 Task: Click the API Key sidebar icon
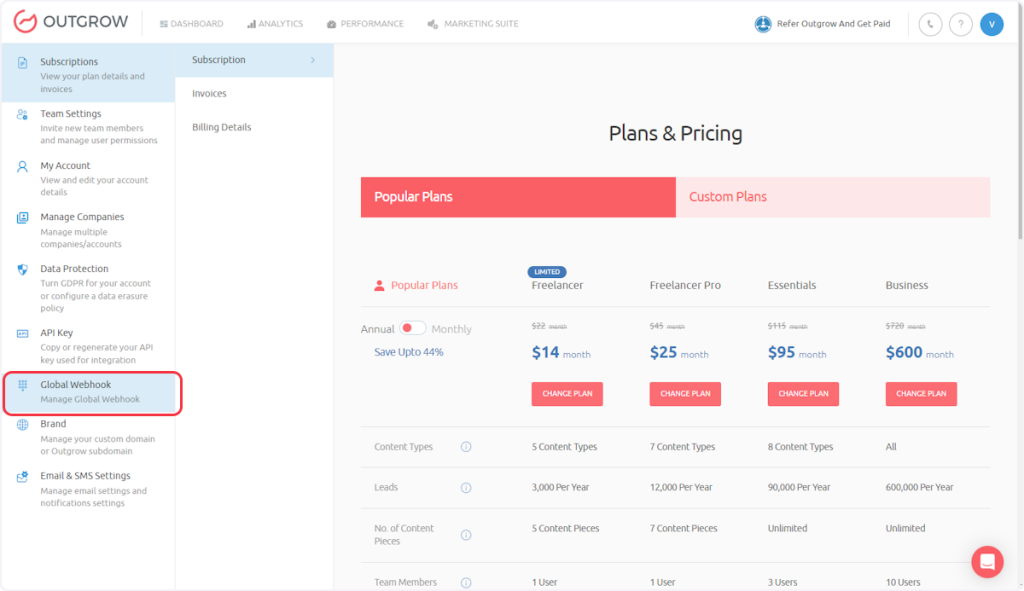click(22, 333)
